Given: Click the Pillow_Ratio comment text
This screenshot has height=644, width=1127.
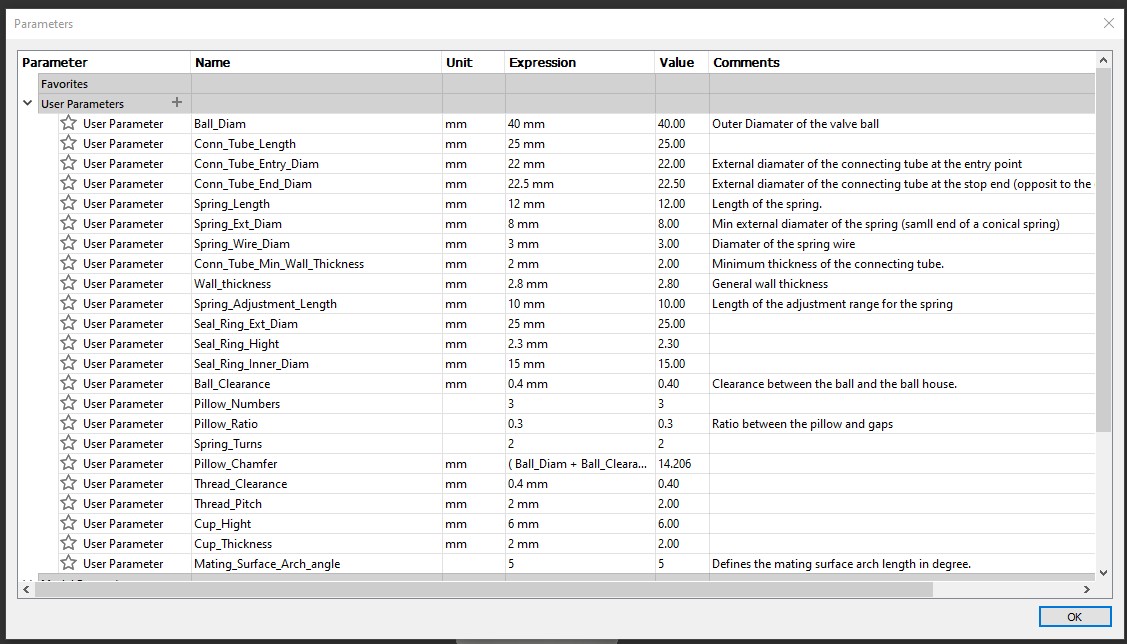Looking at the screenshot, I should (x=802, y=424).
